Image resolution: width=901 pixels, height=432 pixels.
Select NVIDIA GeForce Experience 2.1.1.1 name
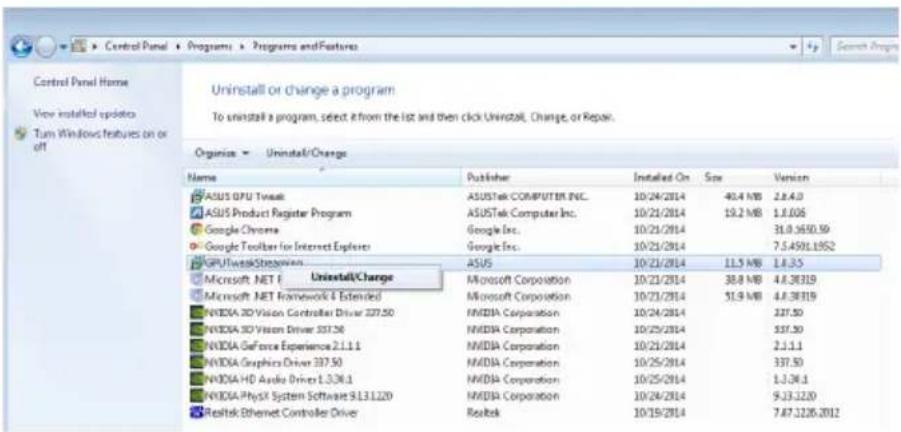(282, 346)
